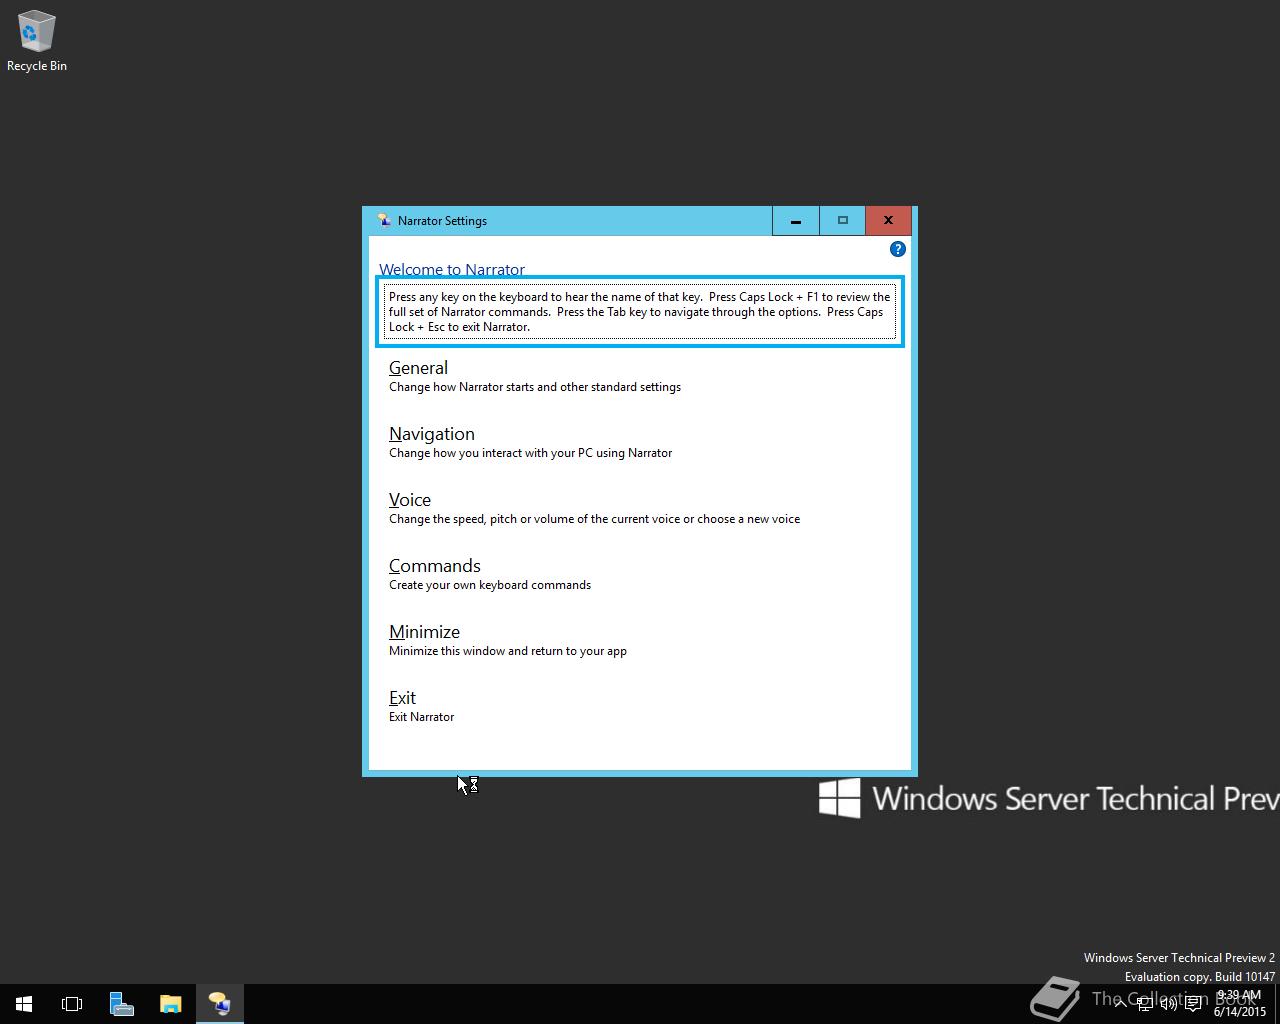Click 'Change how you interact with your PC' text

click(x=530, y=453)
